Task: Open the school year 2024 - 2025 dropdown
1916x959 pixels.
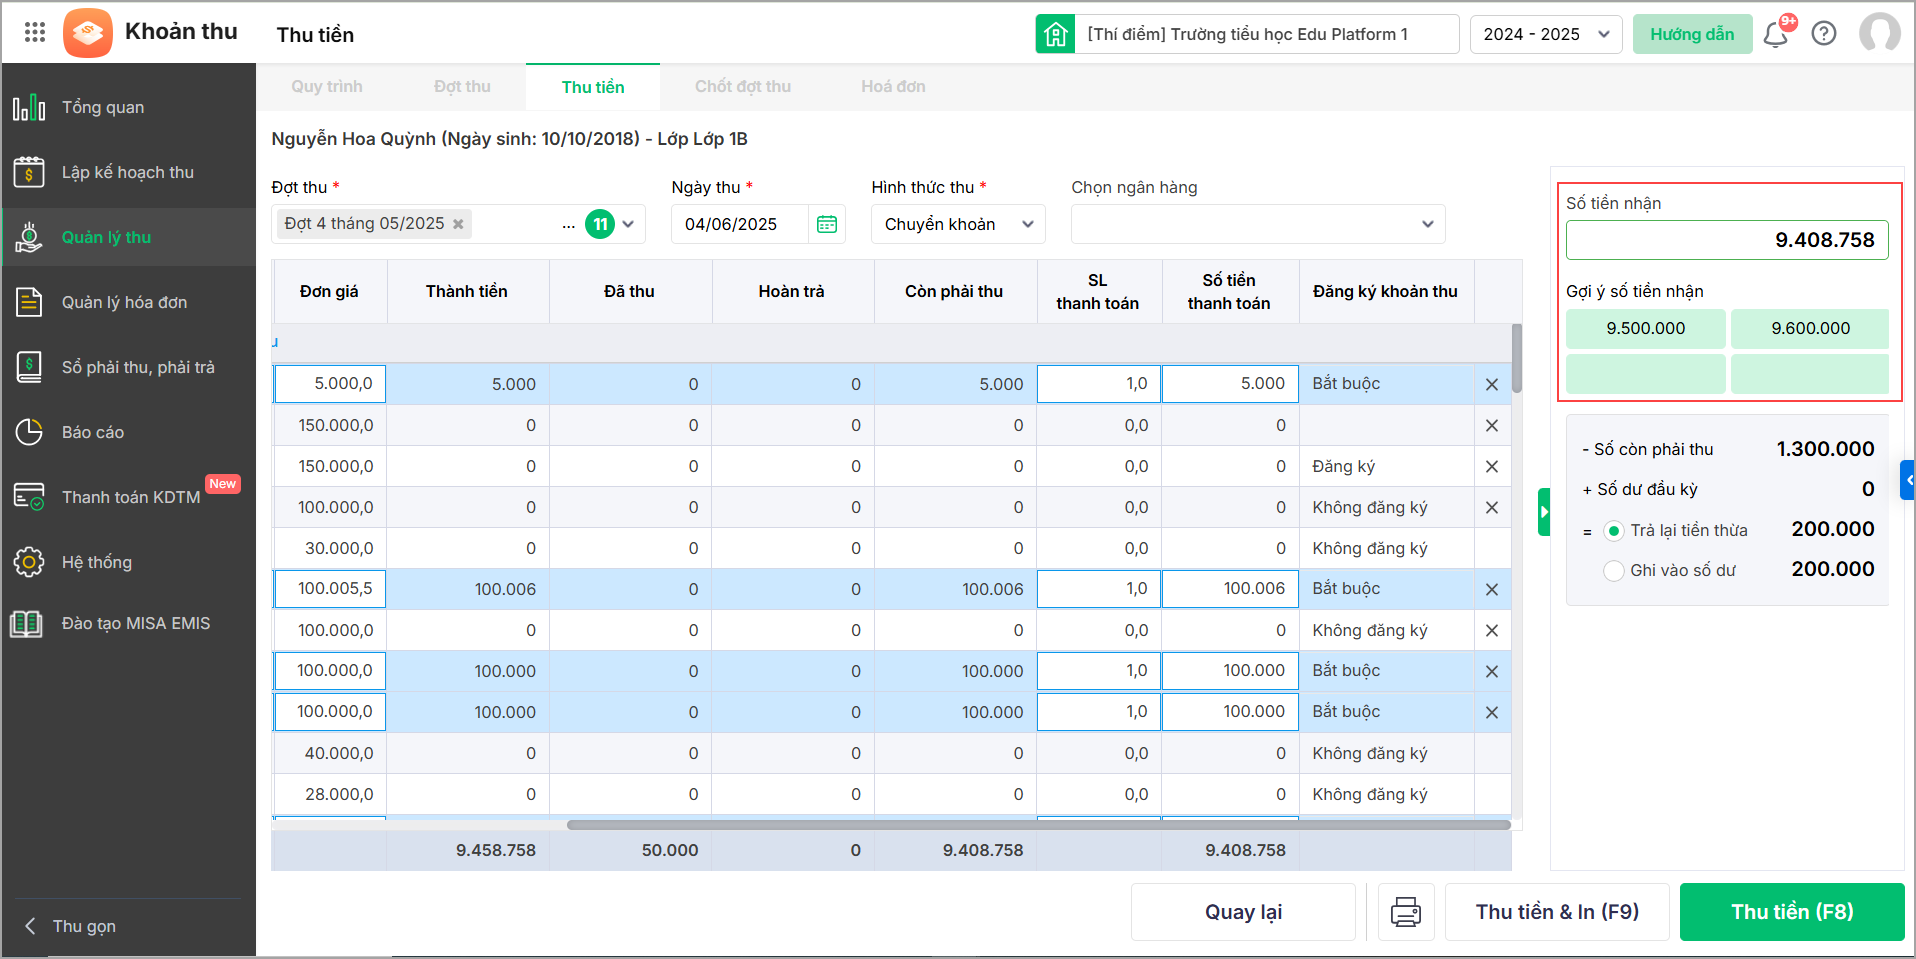Action: (x=1545, y=34)
